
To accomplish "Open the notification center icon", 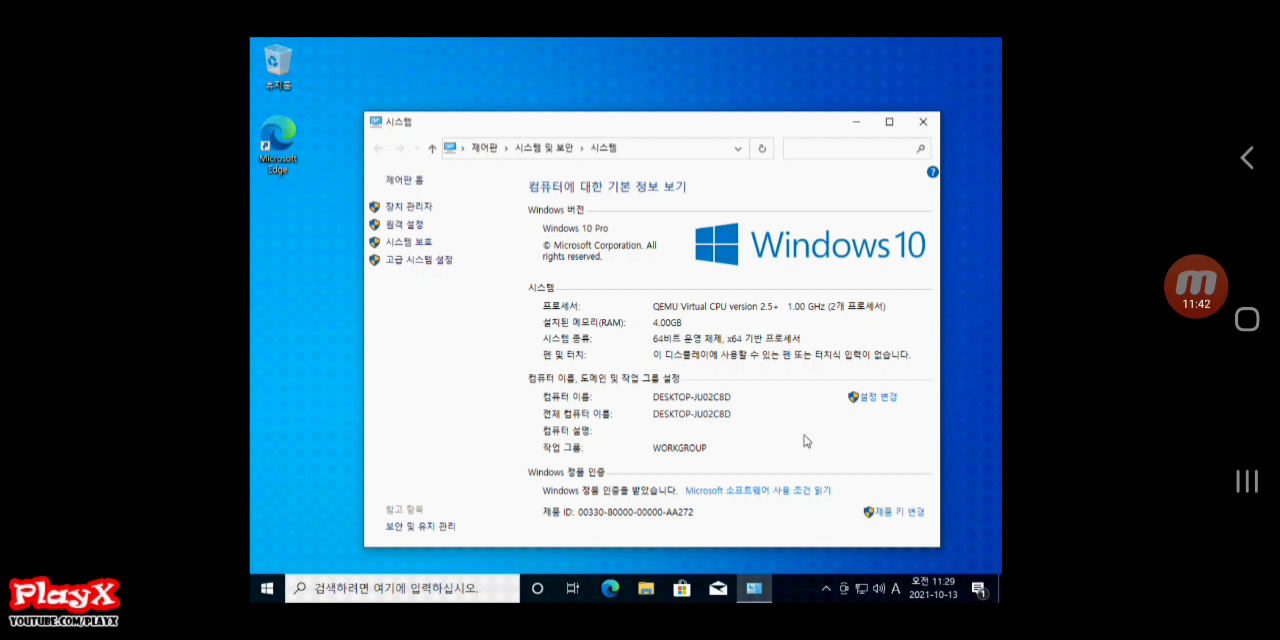I will [979, 589].
